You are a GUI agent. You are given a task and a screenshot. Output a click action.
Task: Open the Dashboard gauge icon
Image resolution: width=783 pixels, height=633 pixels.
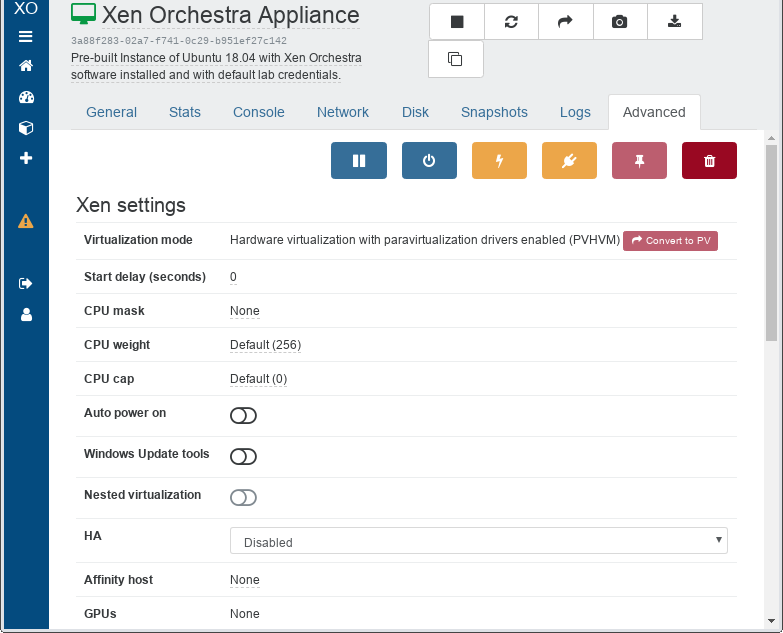26,97
